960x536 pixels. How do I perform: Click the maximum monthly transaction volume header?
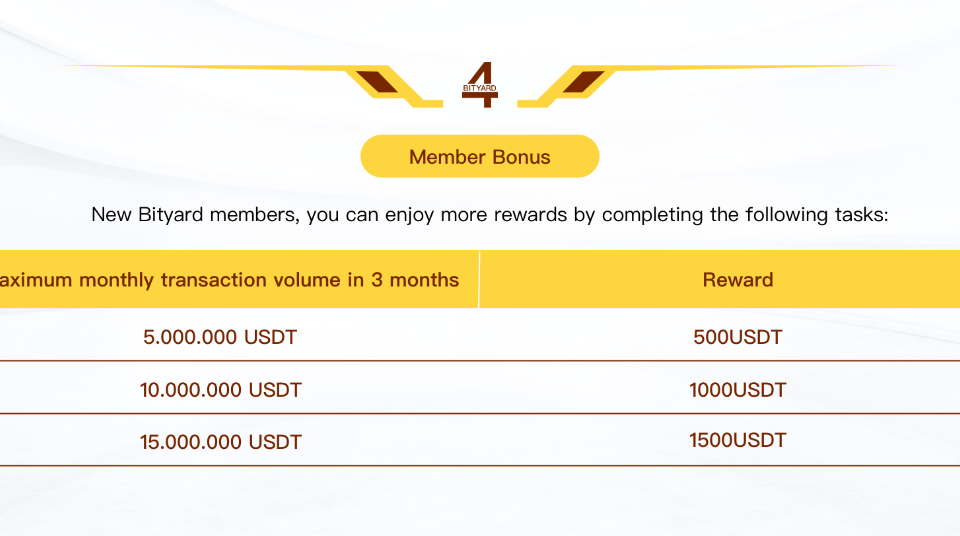tap(229, 280)
